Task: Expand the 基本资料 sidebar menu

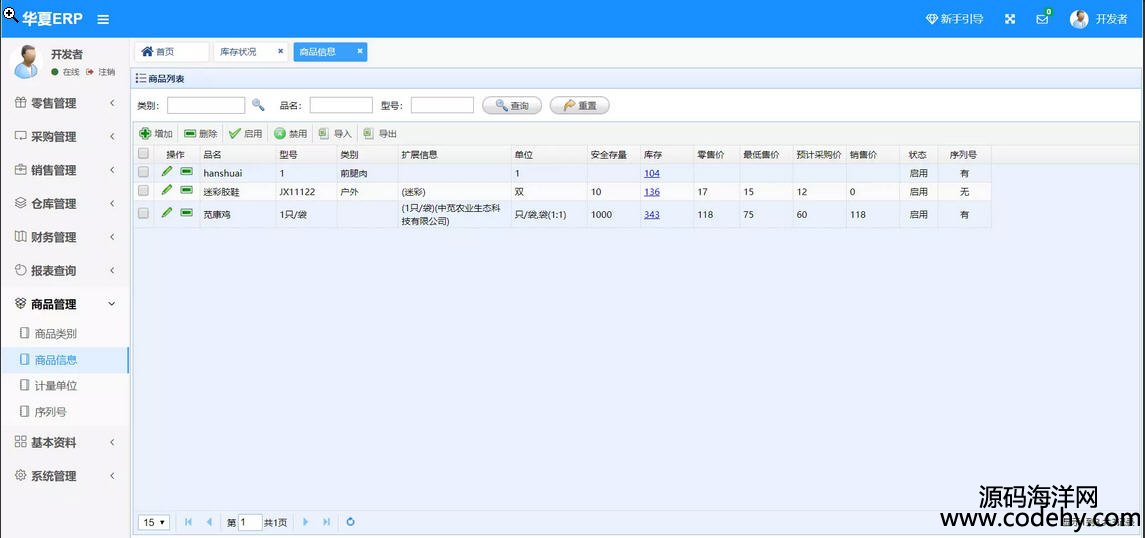Action: [x=64, y=442]
